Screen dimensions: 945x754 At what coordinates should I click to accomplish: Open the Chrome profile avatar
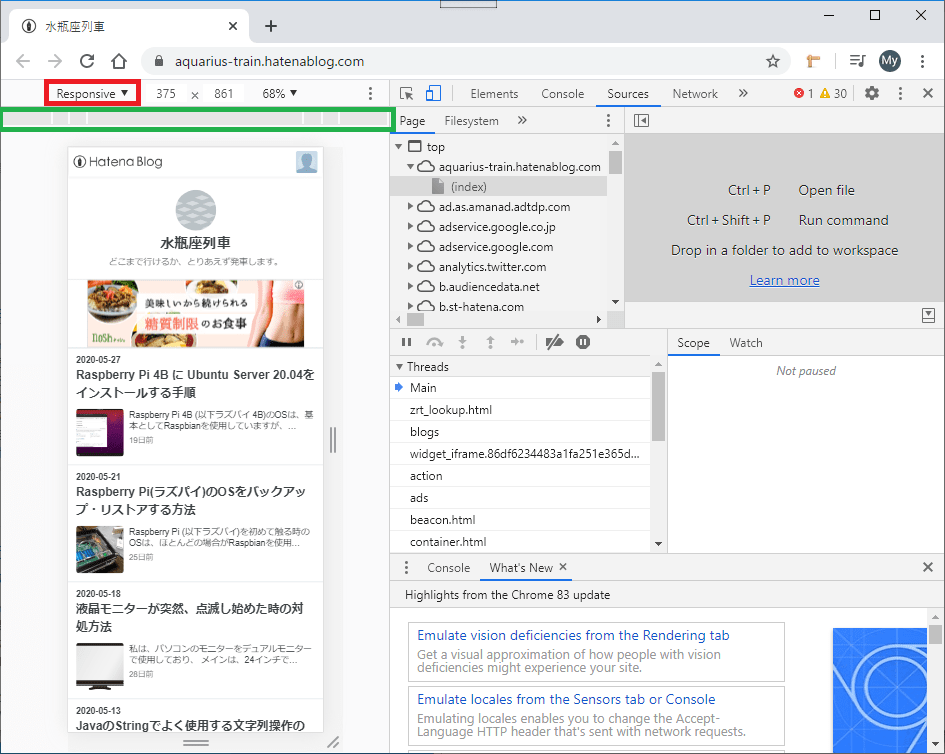tap(890, 60)
